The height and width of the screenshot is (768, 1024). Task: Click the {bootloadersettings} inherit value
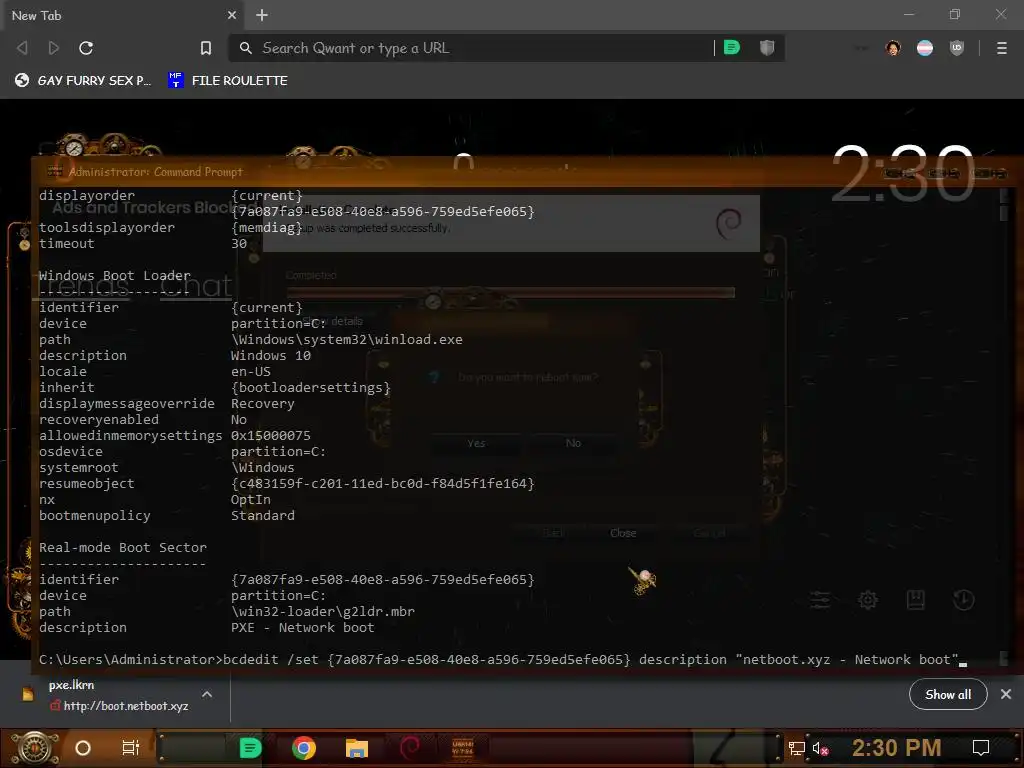coord(311,387)
